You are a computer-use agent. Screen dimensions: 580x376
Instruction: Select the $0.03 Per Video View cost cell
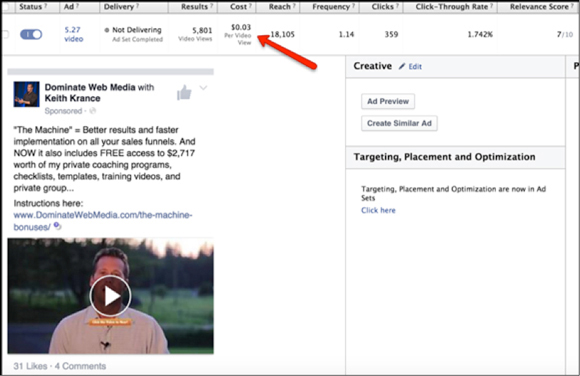tap(238, 34)
